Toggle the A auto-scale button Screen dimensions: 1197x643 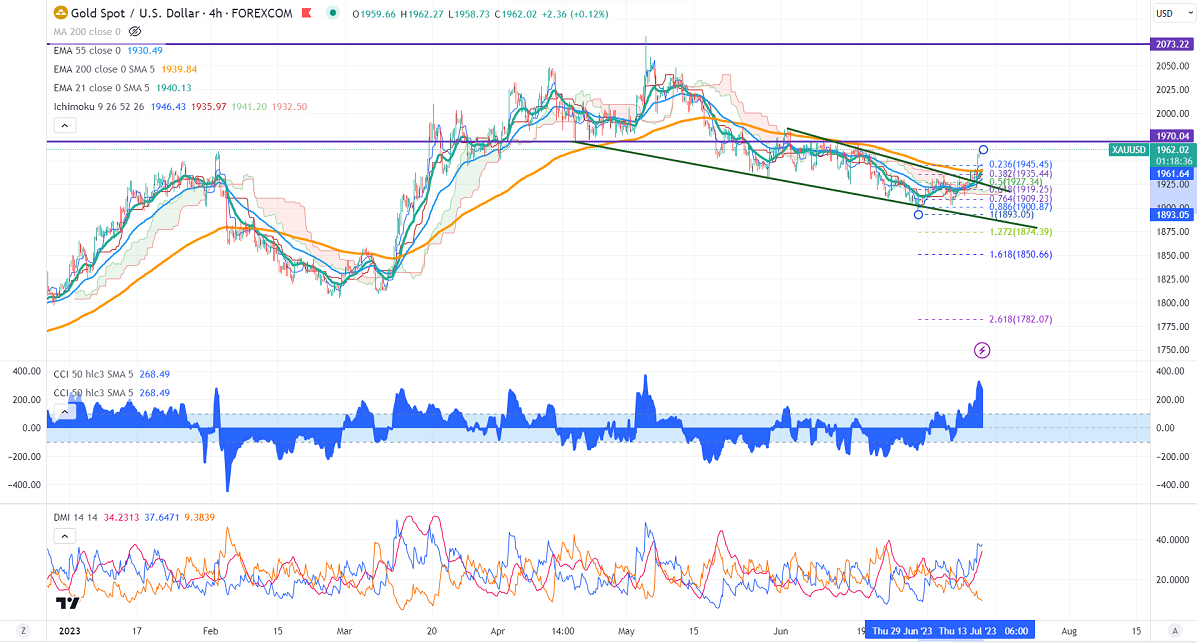point(1174,631)
